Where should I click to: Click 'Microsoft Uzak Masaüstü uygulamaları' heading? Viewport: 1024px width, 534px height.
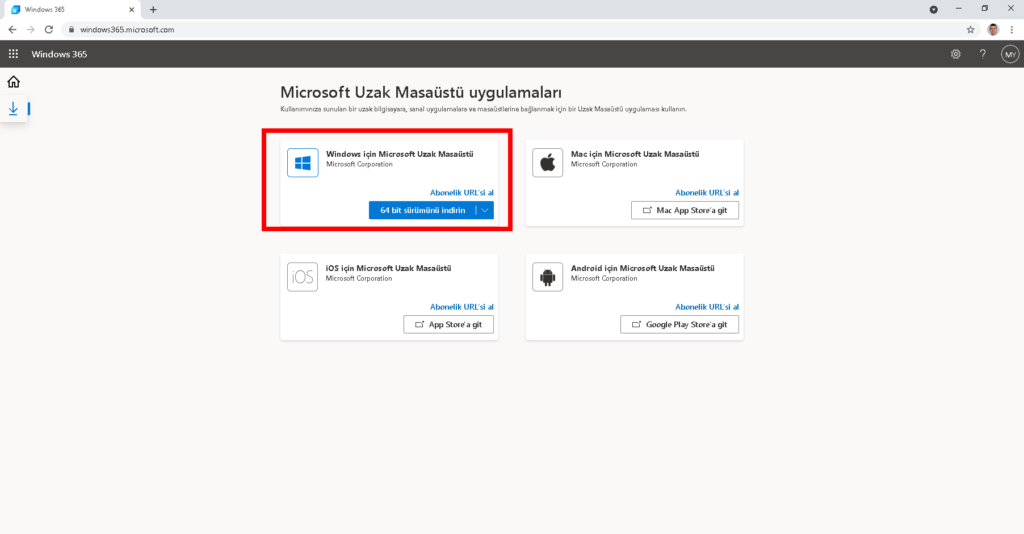[421, 93]
